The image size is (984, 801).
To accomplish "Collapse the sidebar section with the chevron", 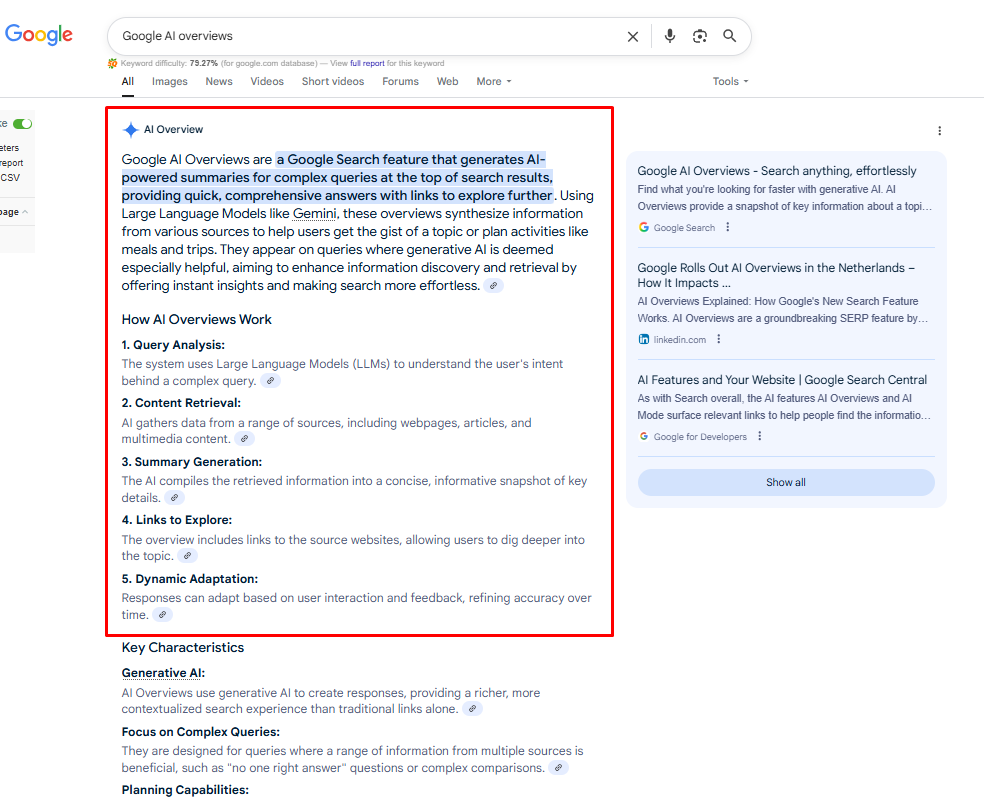I will coord(25,212).
